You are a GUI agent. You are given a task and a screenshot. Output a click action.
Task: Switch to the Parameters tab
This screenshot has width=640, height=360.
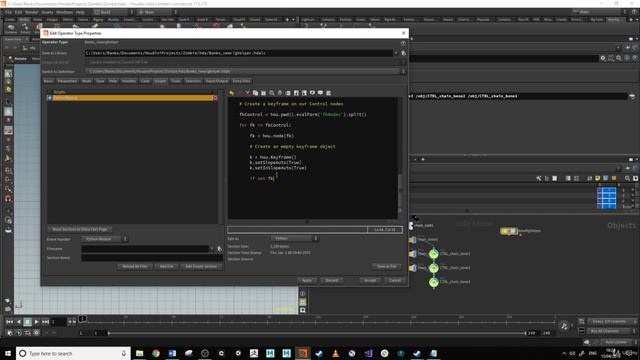coord(67,81)
